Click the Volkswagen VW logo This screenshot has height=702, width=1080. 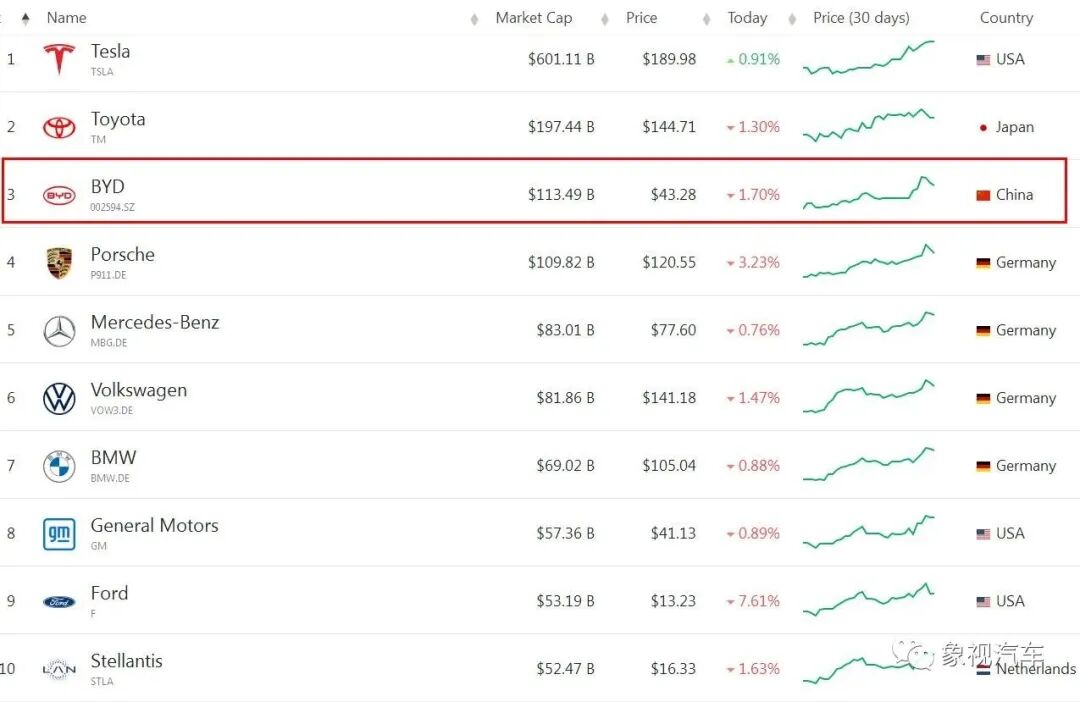[x=59, y=398]
